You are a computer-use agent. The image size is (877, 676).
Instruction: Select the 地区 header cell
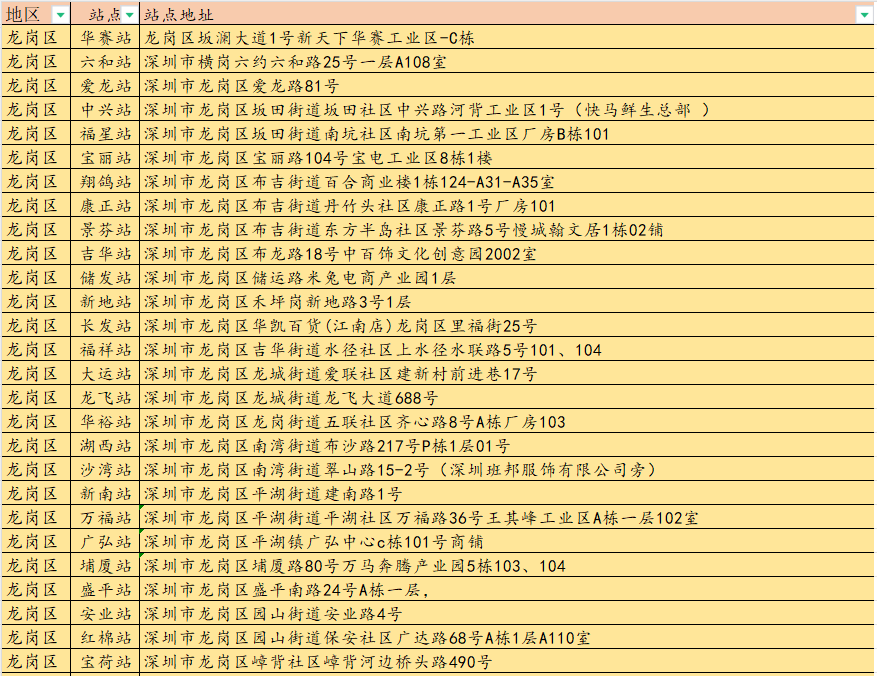point(36,14)
